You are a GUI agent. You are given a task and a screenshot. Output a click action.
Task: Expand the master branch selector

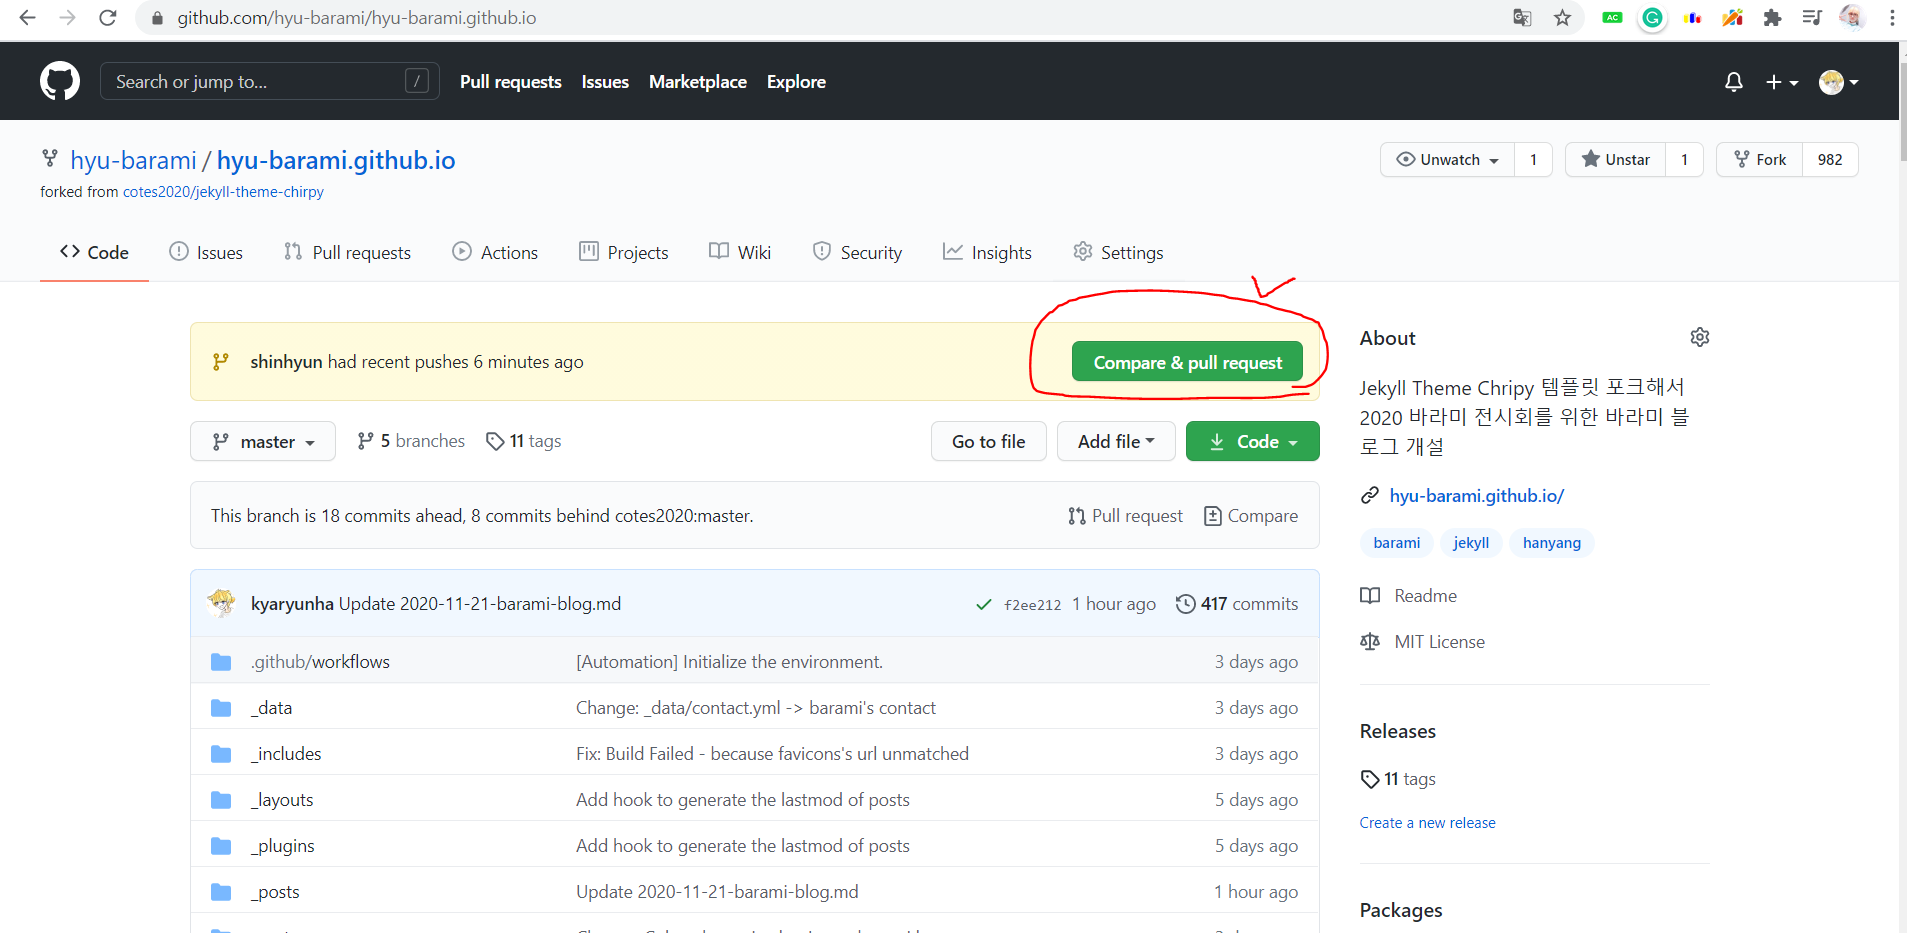tap(264, 442)
